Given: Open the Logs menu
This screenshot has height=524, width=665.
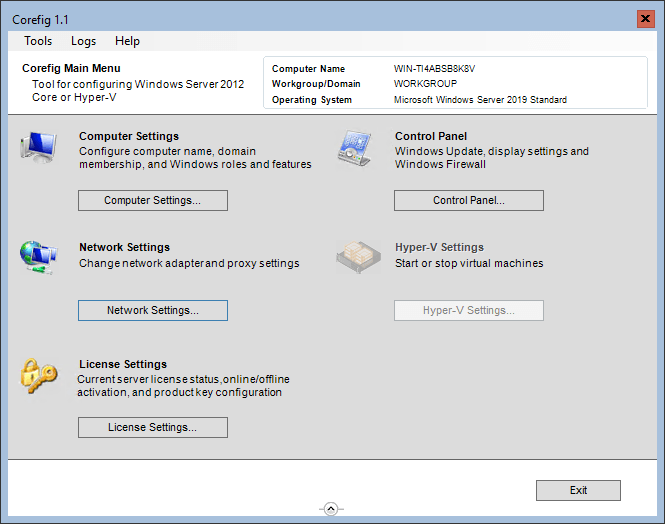Looking at the screenshot, I should tap(83, 41).
